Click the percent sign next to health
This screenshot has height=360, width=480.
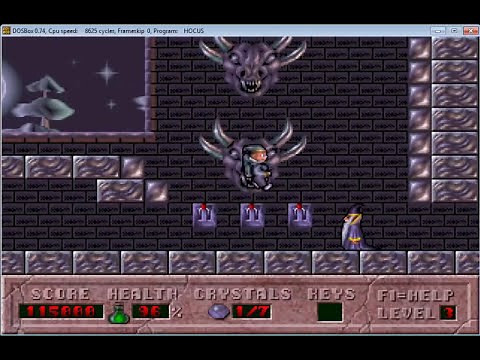click(177, 312)
